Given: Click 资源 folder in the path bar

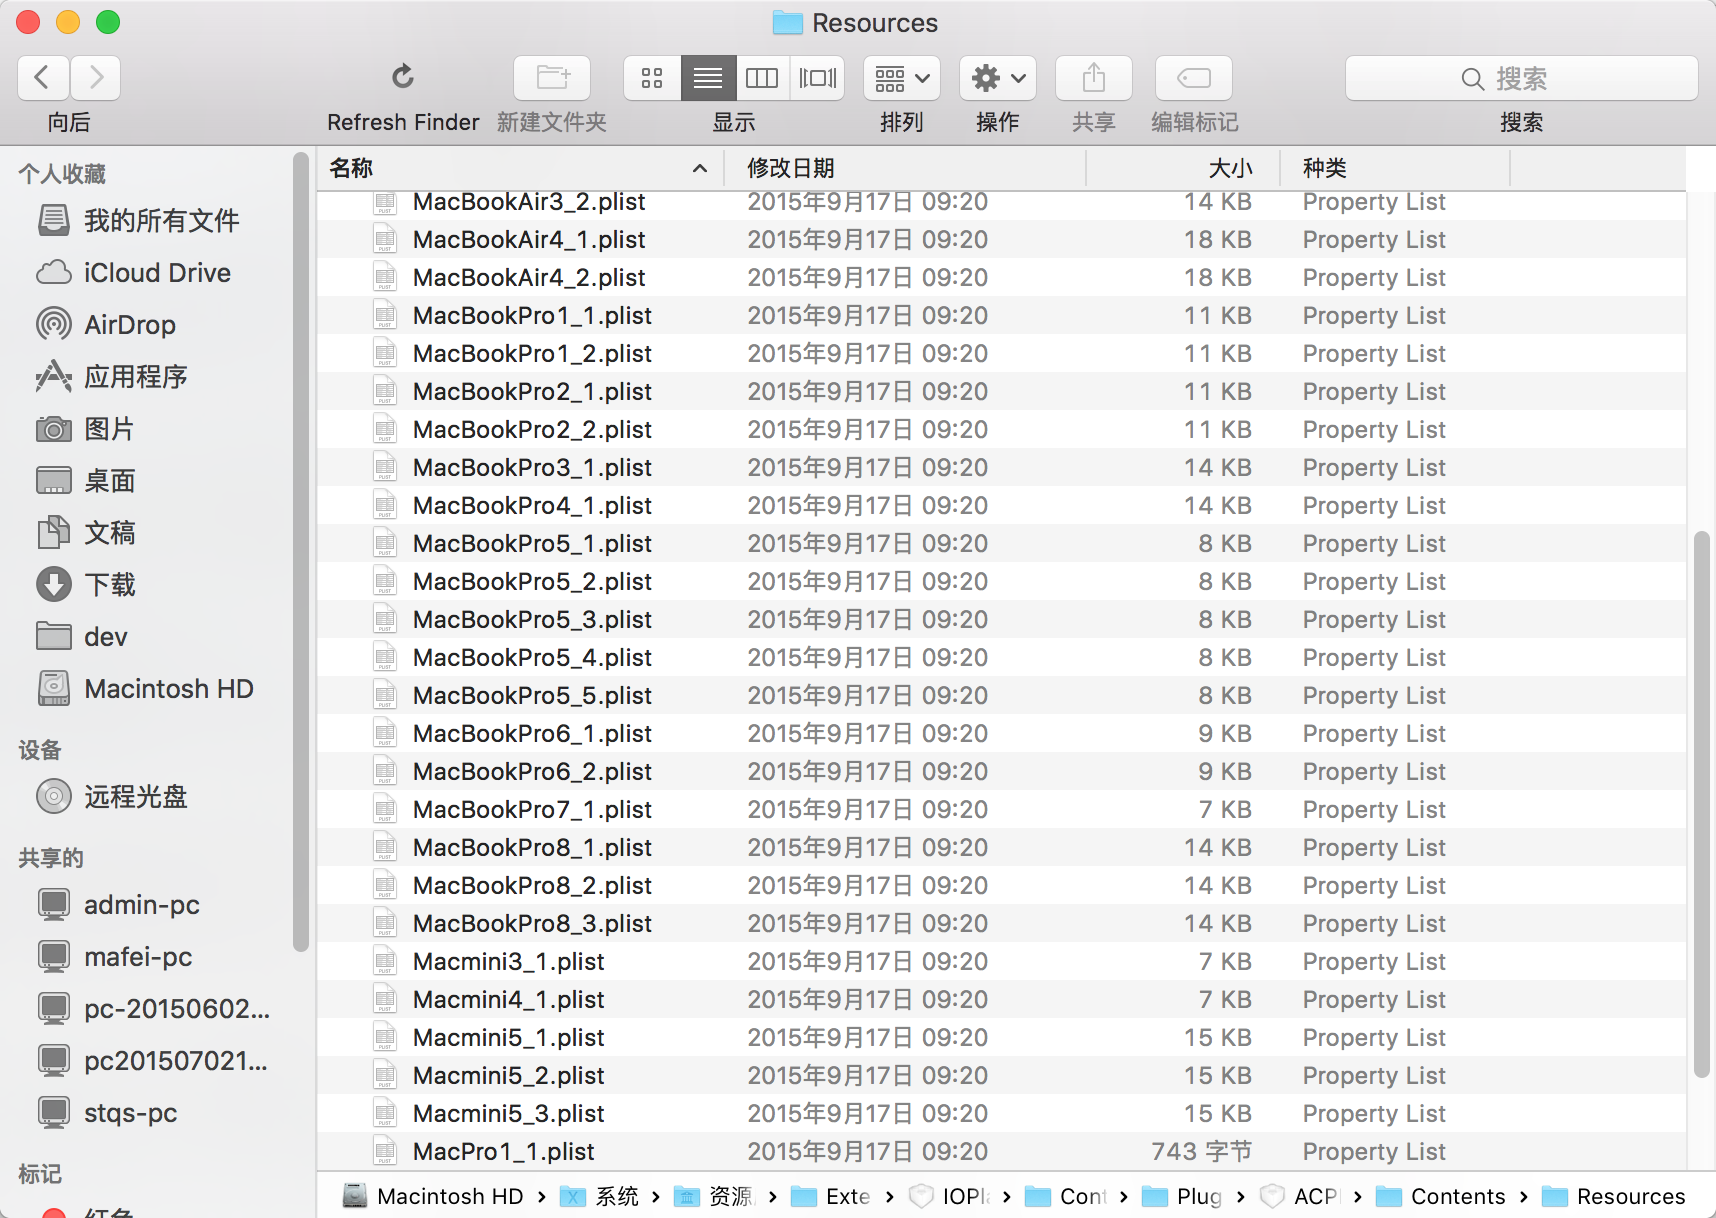Looking at the screenshot, I should pyautogui.click(x=714, y=1196).
